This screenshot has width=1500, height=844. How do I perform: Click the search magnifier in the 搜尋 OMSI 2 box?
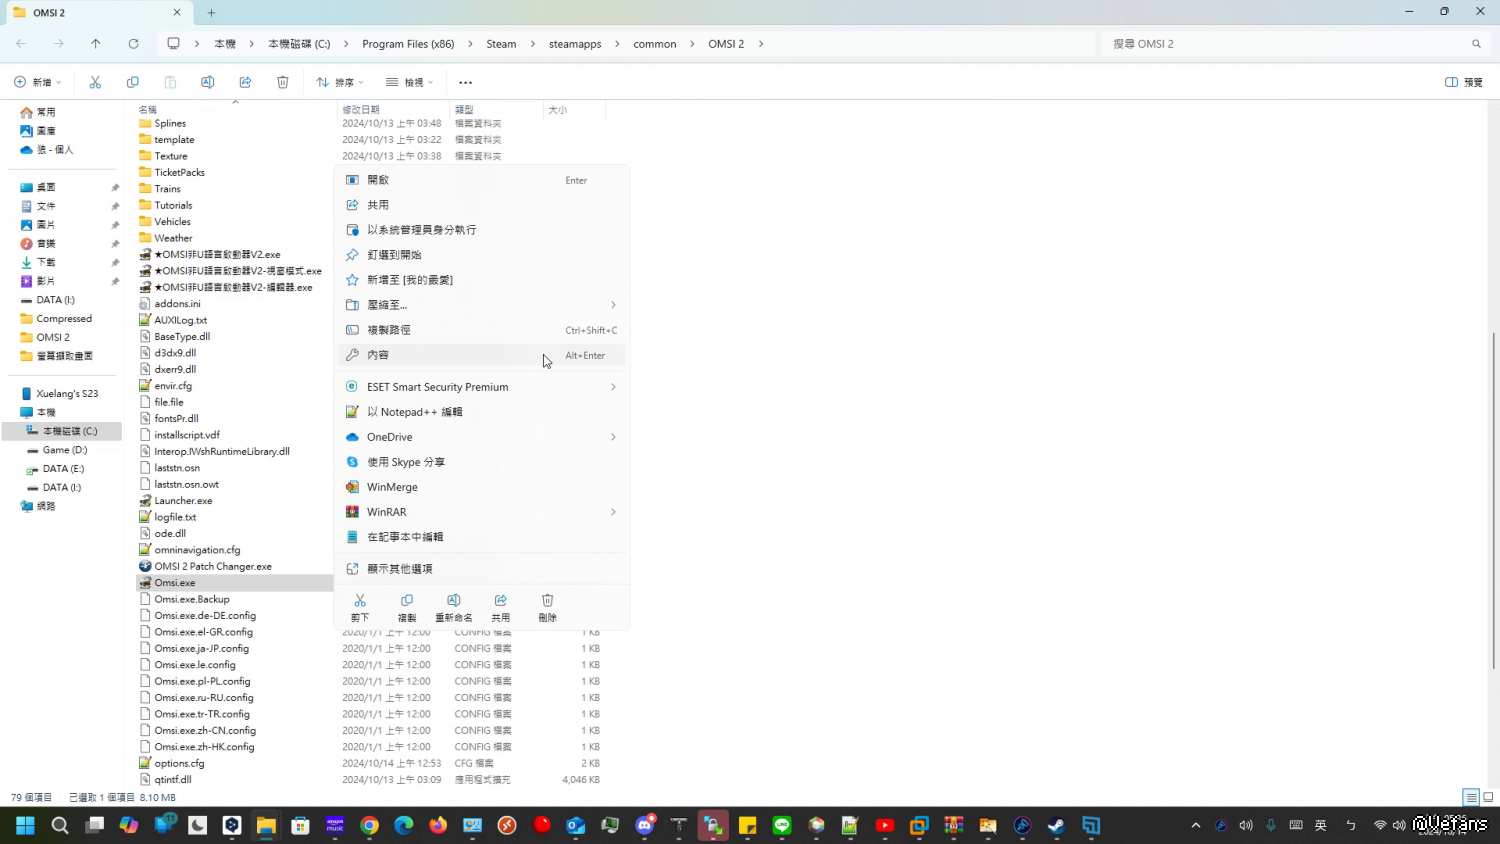point(1476,44)
